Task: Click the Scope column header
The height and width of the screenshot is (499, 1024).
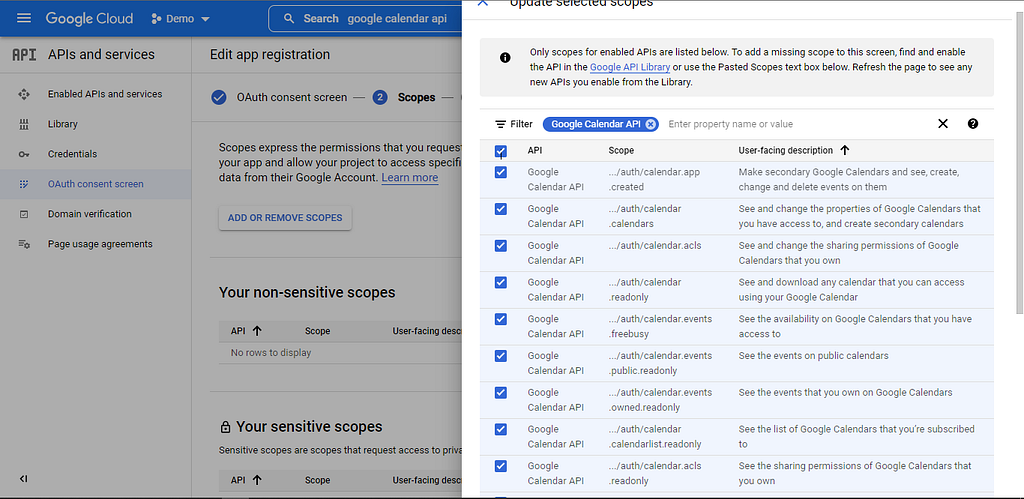Action: pos(621,150)
